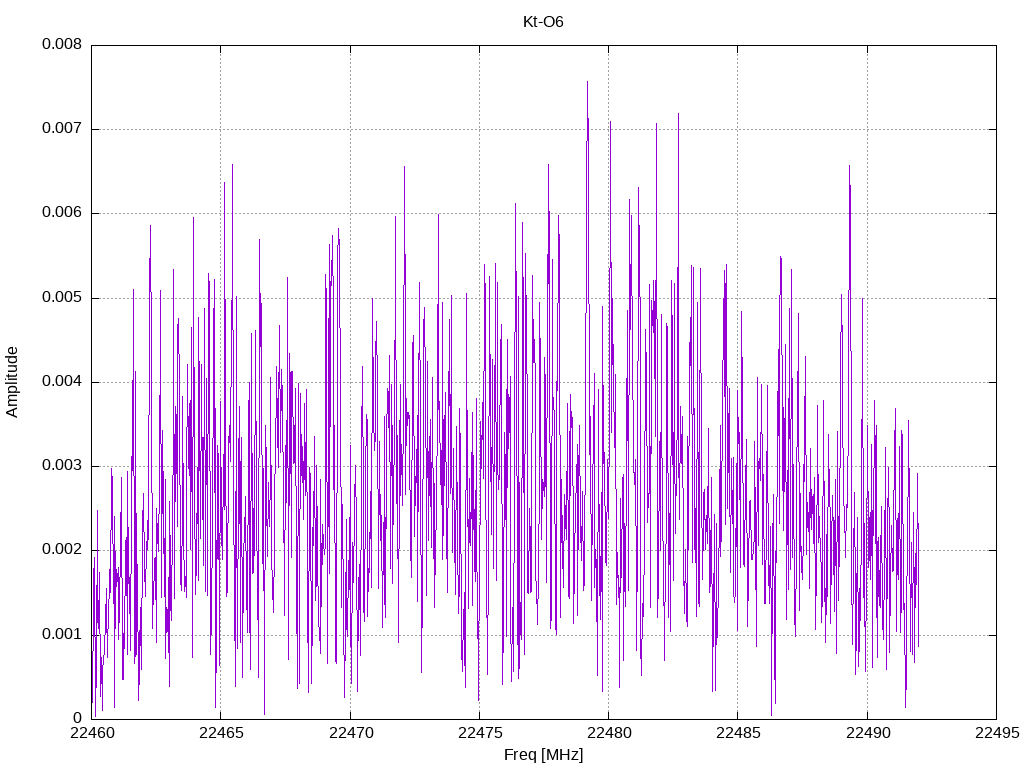
Task: Click the 22495 x-axis tick label
Action: tap(997, 733)
